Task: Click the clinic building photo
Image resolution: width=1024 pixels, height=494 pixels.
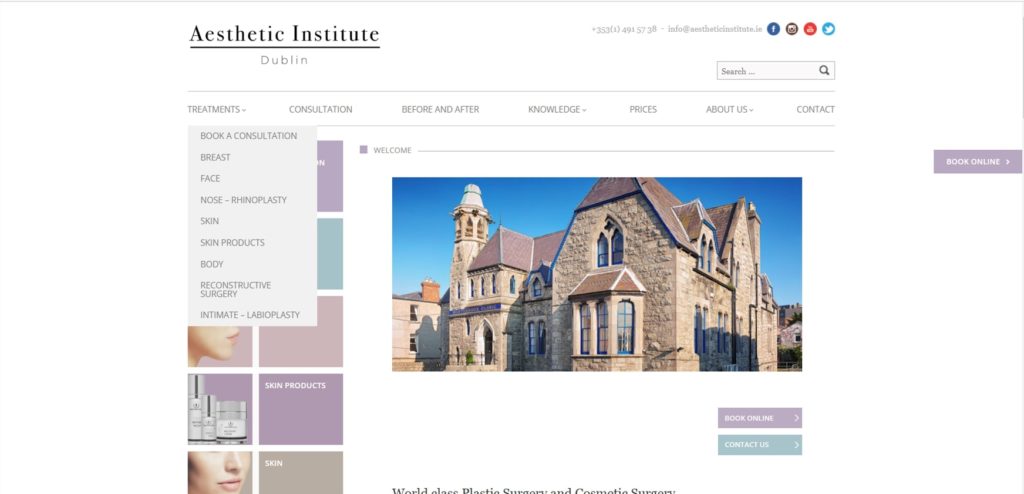Action: click(x=597, y=274)
